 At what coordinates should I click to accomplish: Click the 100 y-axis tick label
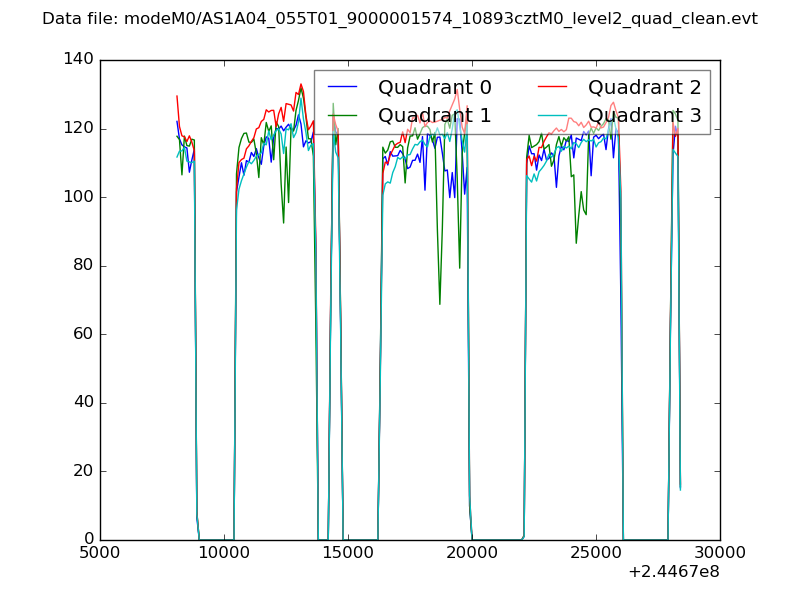[x=78, y=197]
